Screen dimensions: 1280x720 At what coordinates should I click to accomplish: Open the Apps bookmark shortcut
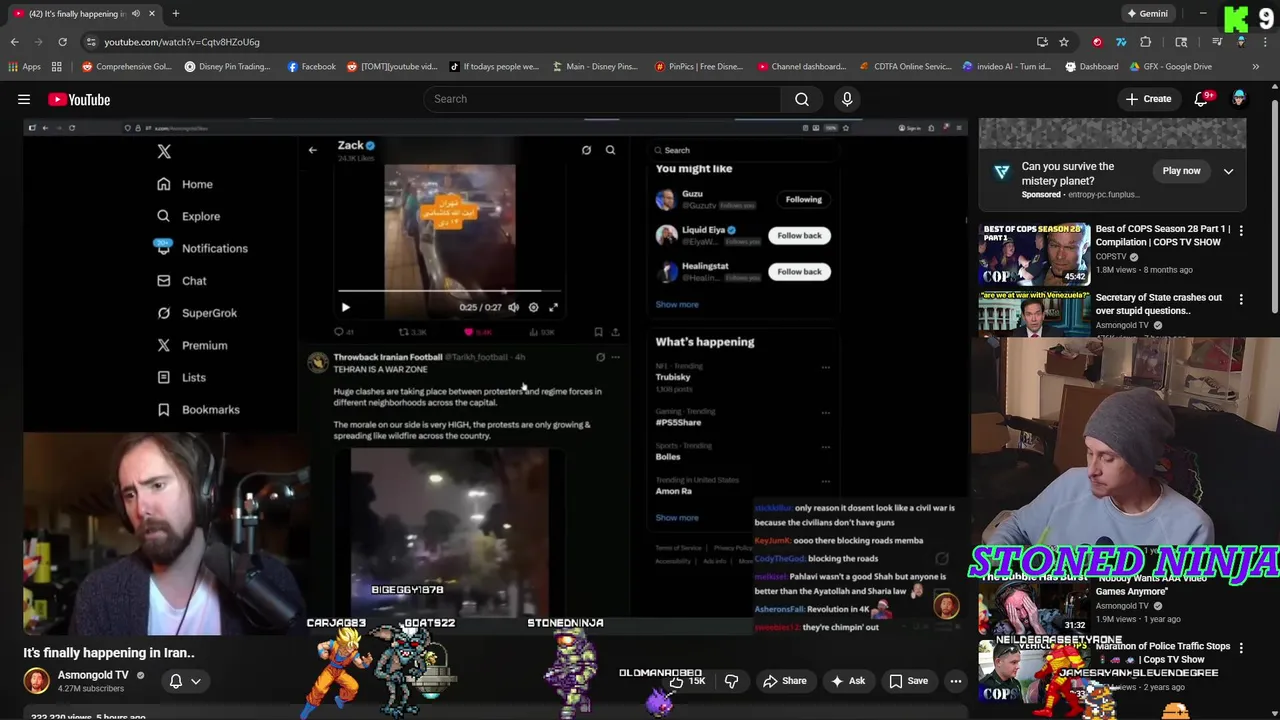tap(24, 67)
